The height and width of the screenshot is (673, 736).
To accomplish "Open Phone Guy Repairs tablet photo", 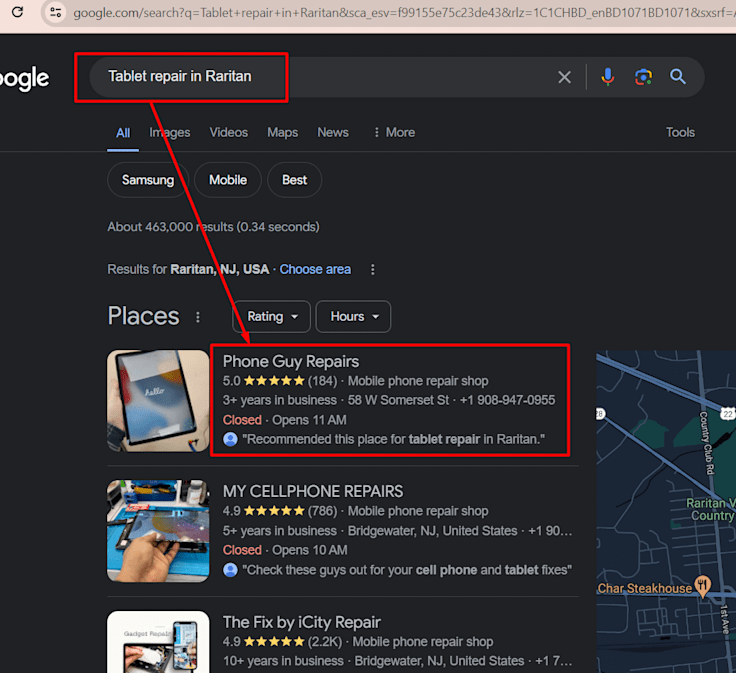I will tap(158, 401).
